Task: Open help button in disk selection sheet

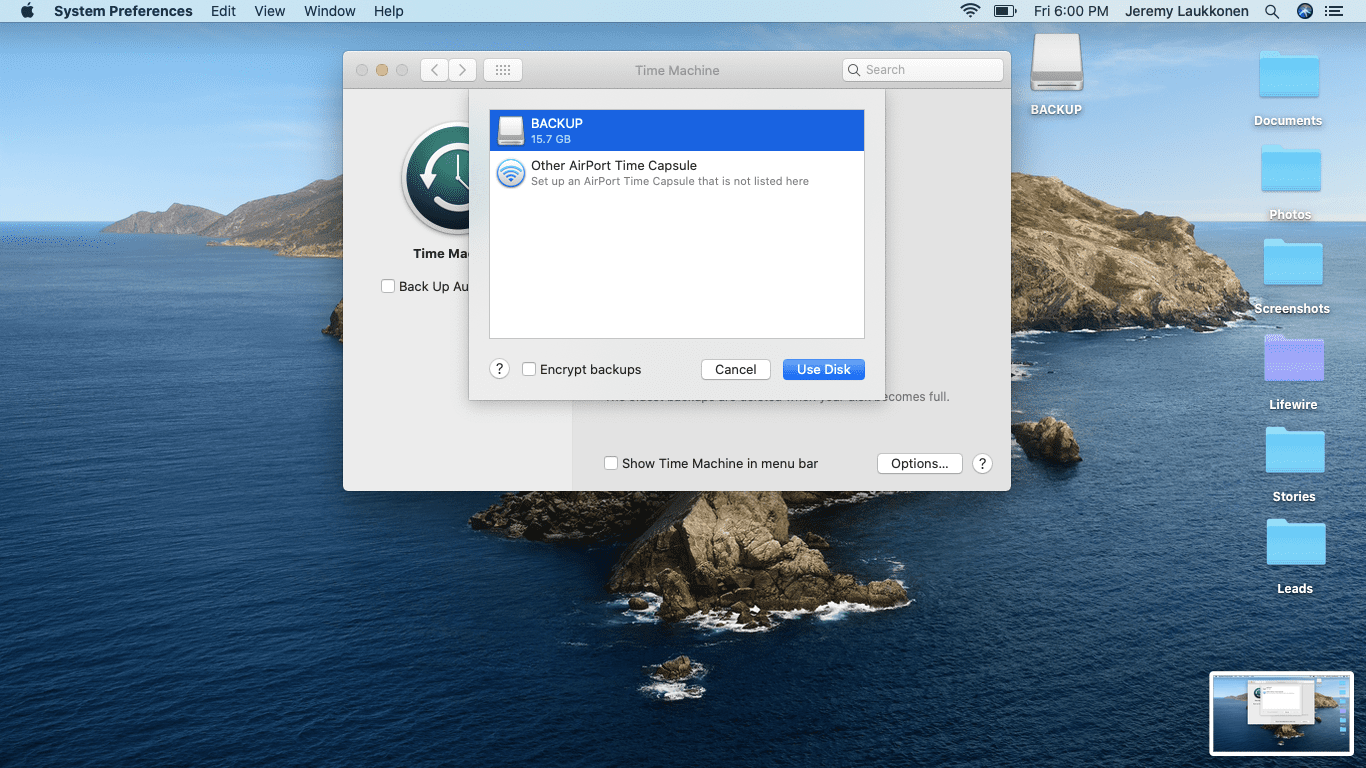Action: pyautogui.click(x=500, y=369)
